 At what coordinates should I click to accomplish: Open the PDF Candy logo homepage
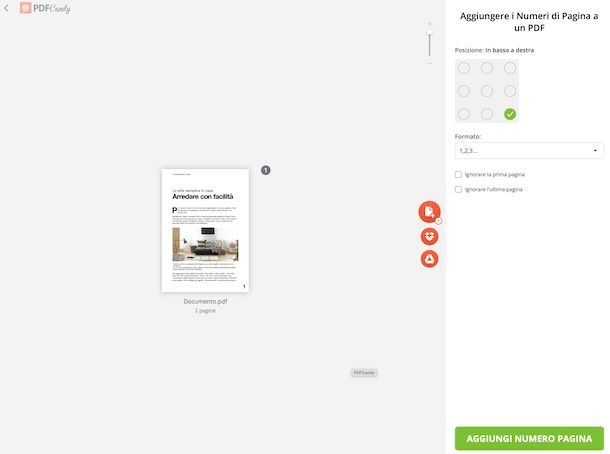(x=46, y=8)
